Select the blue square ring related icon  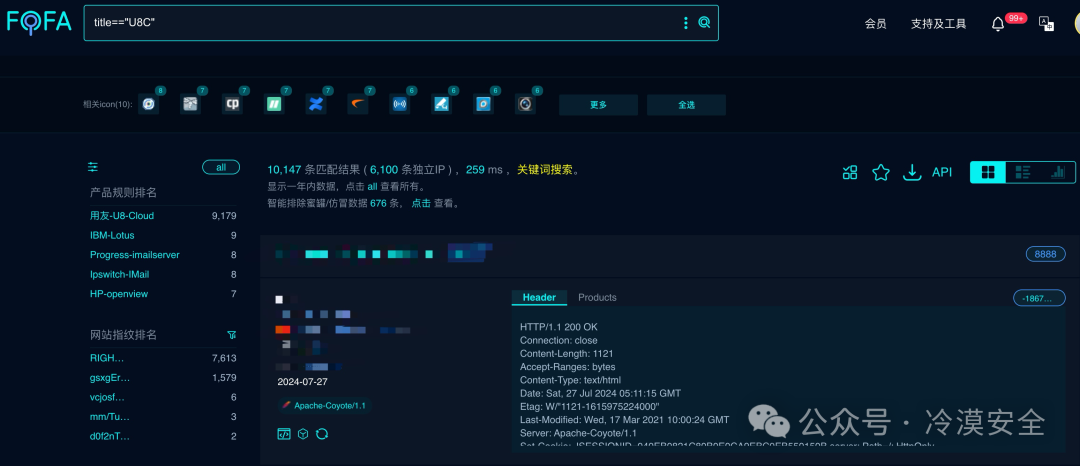pos(484,105)
